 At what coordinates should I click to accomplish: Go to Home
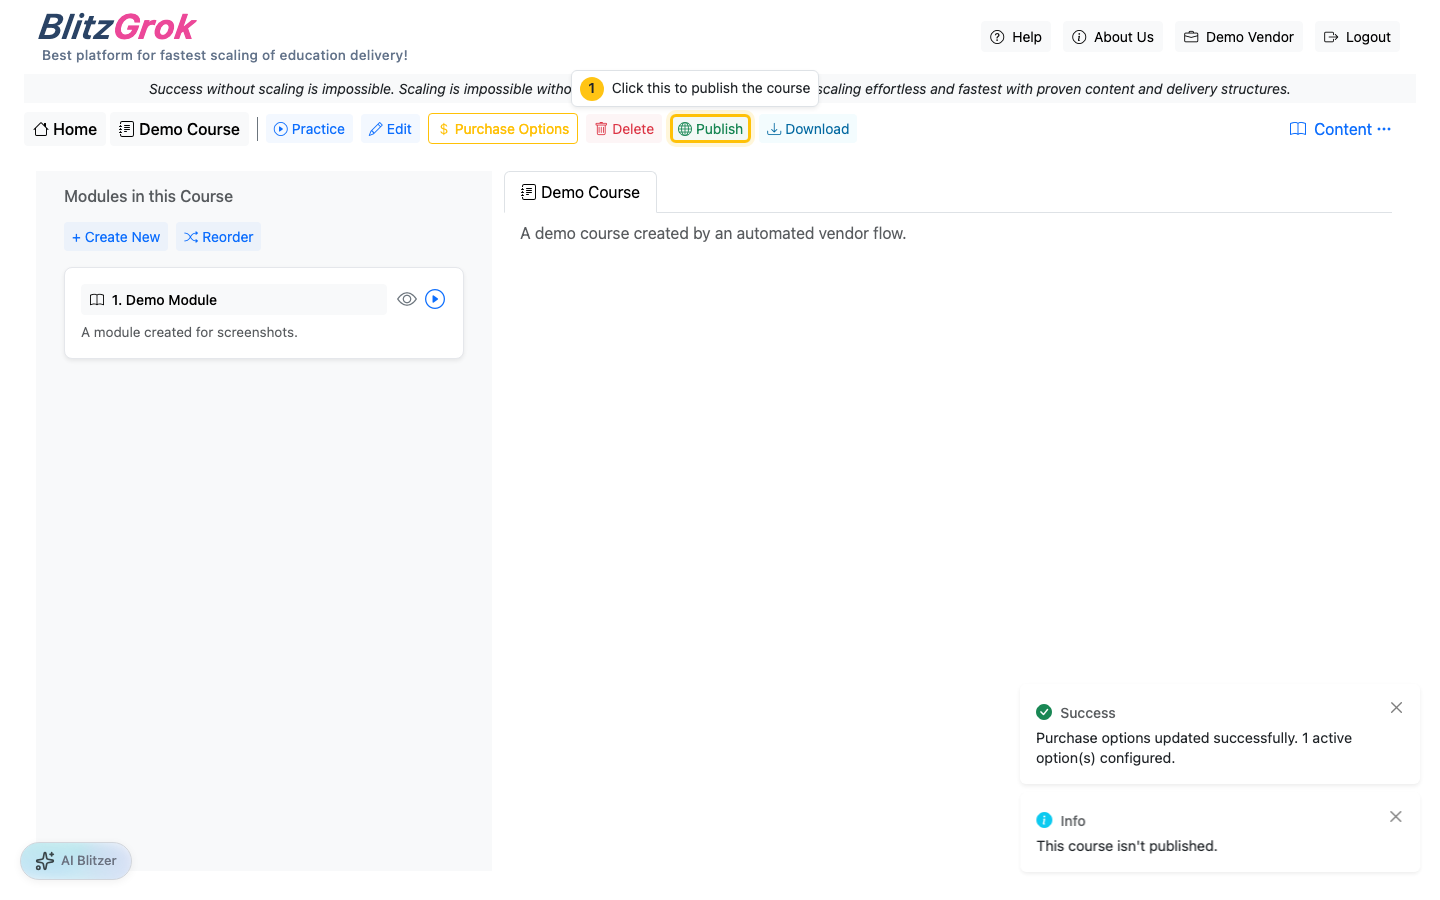[x=65, y=129]
